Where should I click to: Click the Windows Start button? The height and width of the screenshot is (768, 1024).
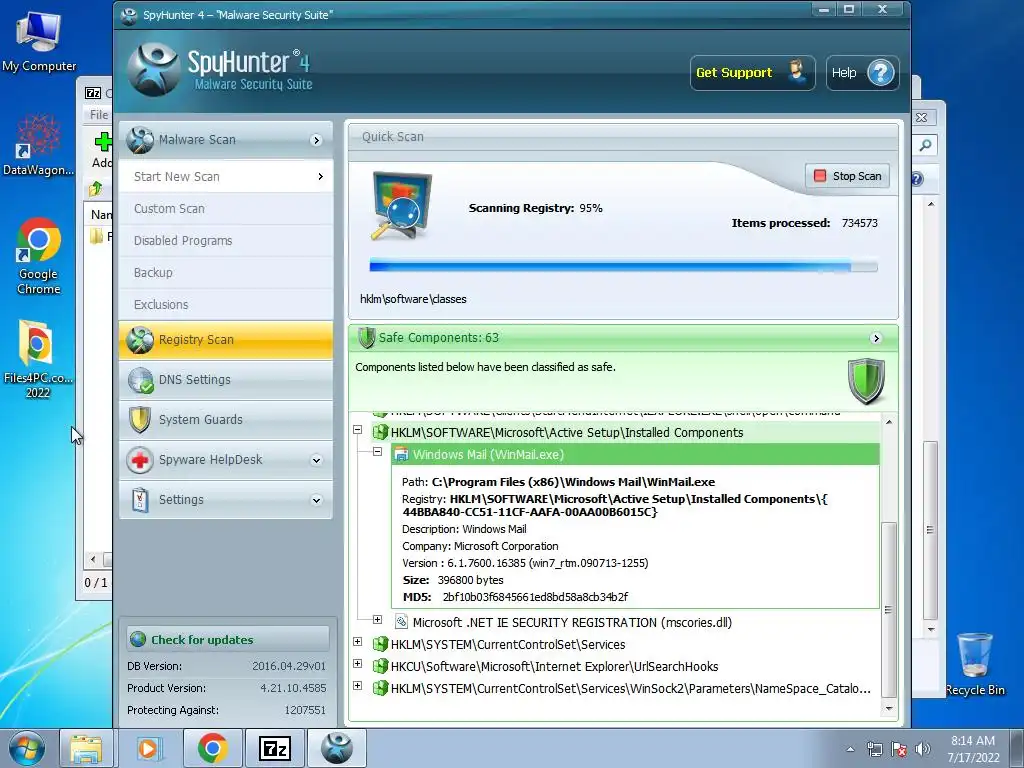(x=27, y=748)
